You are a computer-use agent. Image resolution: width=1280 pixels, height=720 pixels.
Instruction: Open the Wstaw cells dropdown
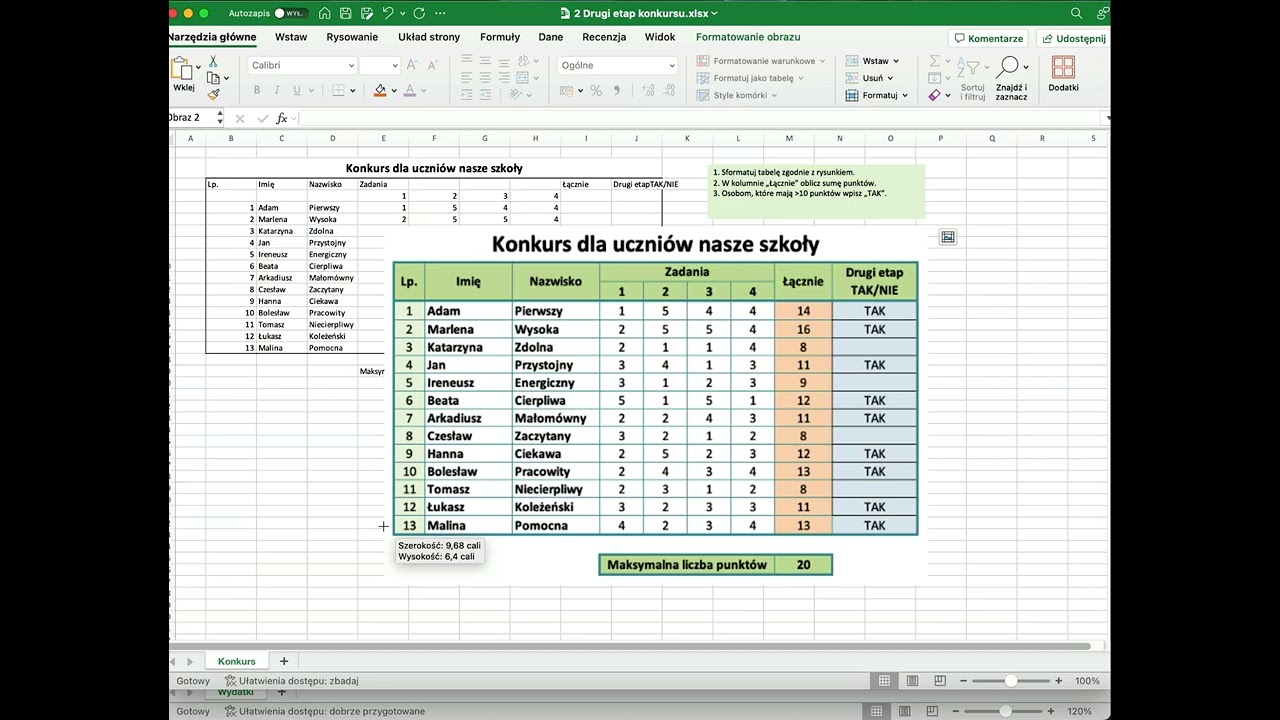(x=873, y=61)
